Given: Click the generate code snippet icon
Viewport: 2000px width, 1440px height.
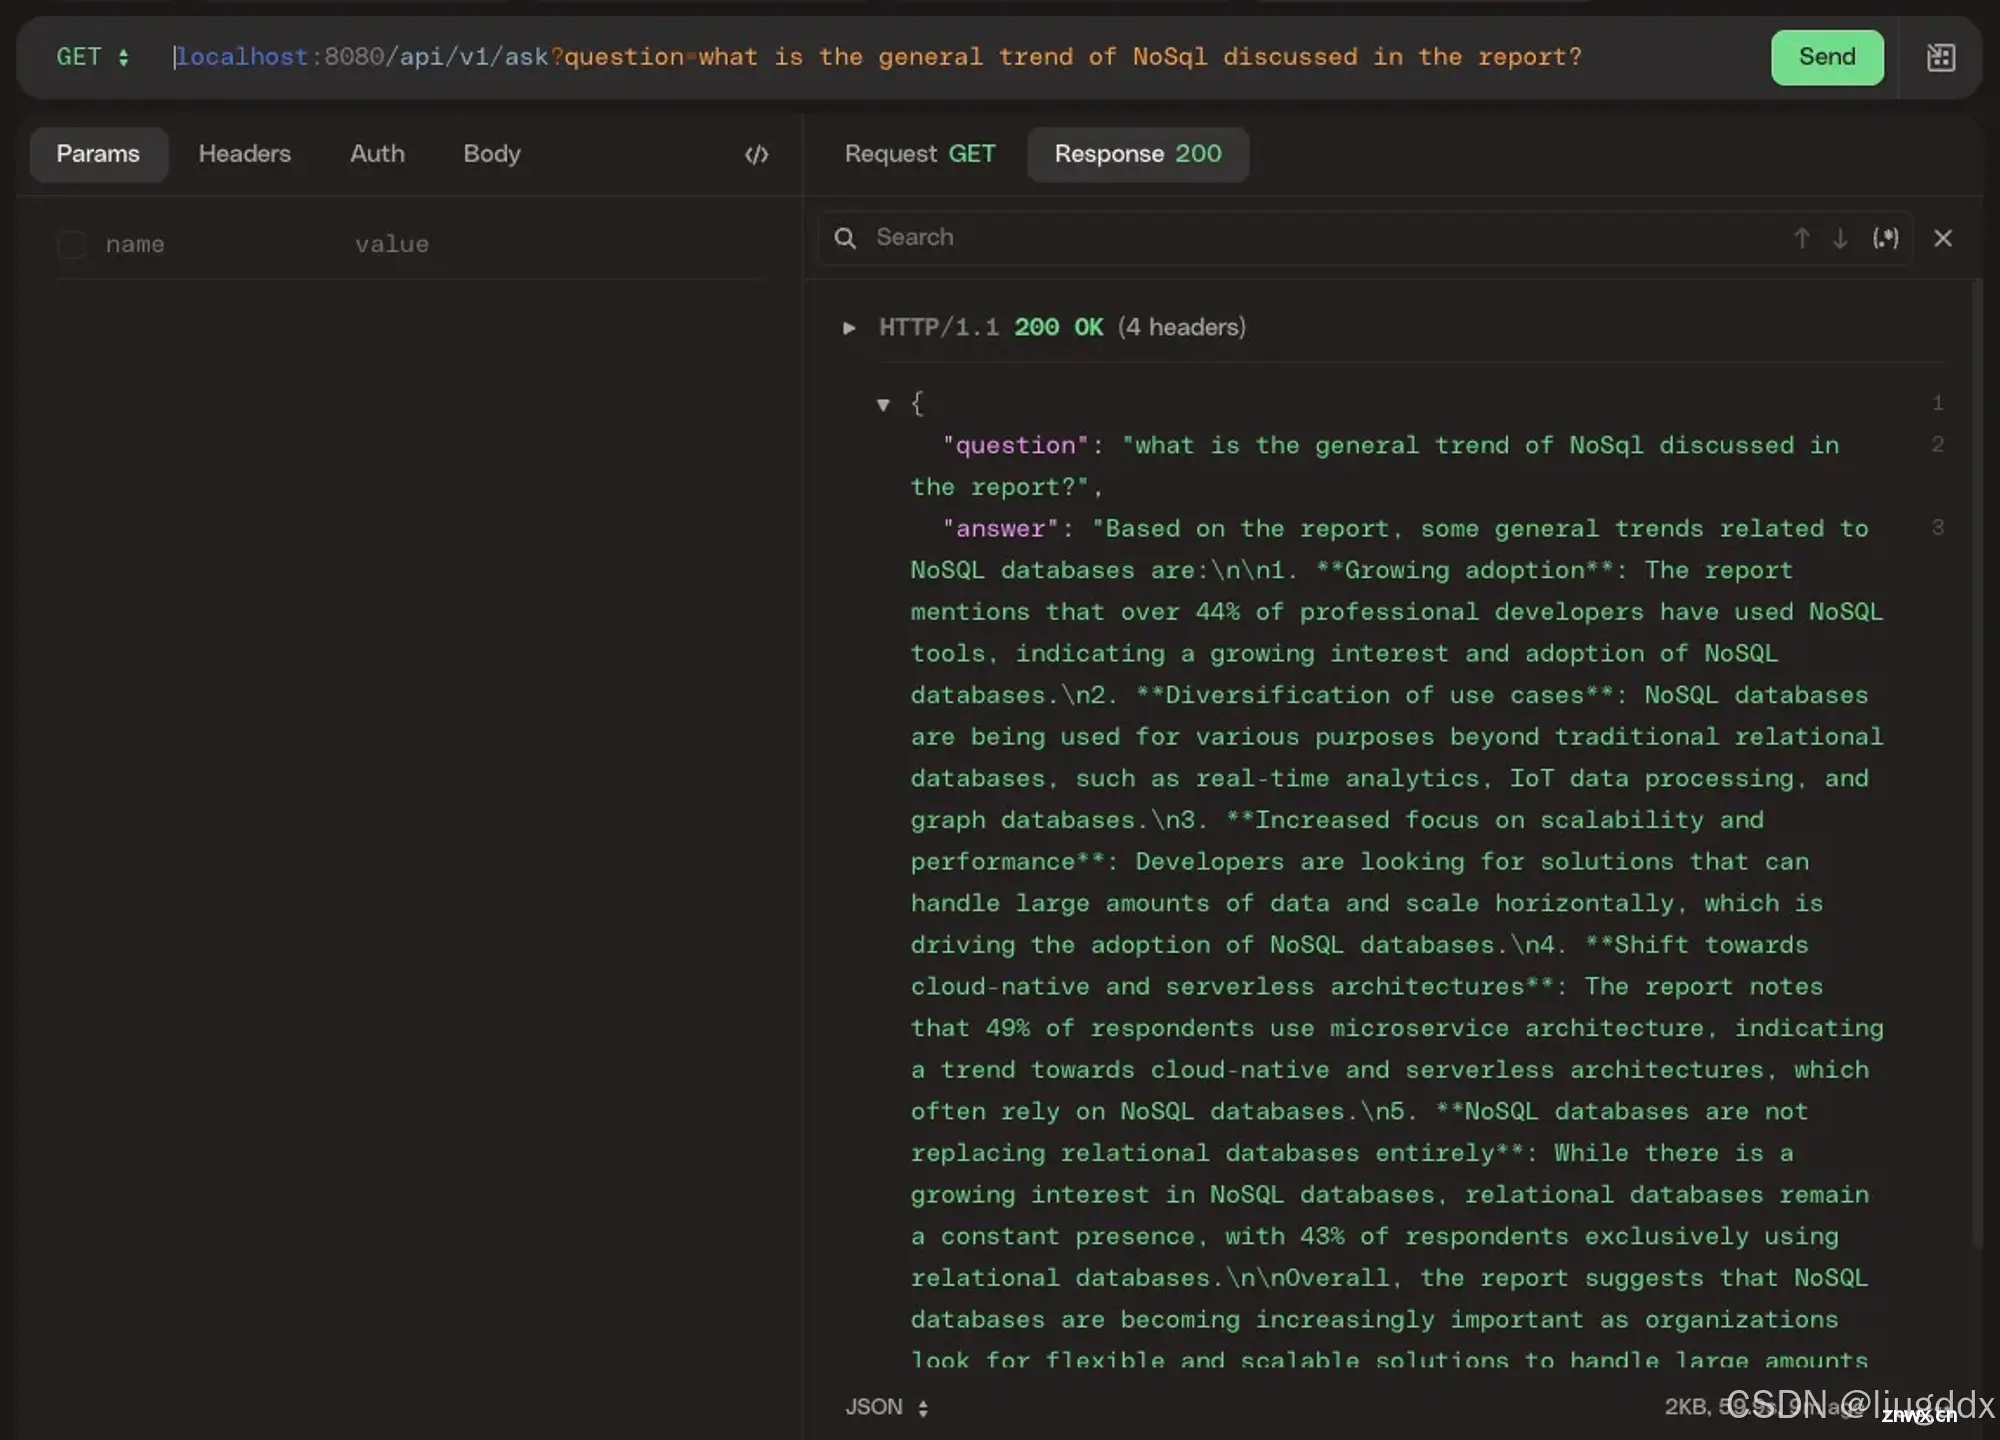Looking at the screenshot, I should [x=756, y=155].
